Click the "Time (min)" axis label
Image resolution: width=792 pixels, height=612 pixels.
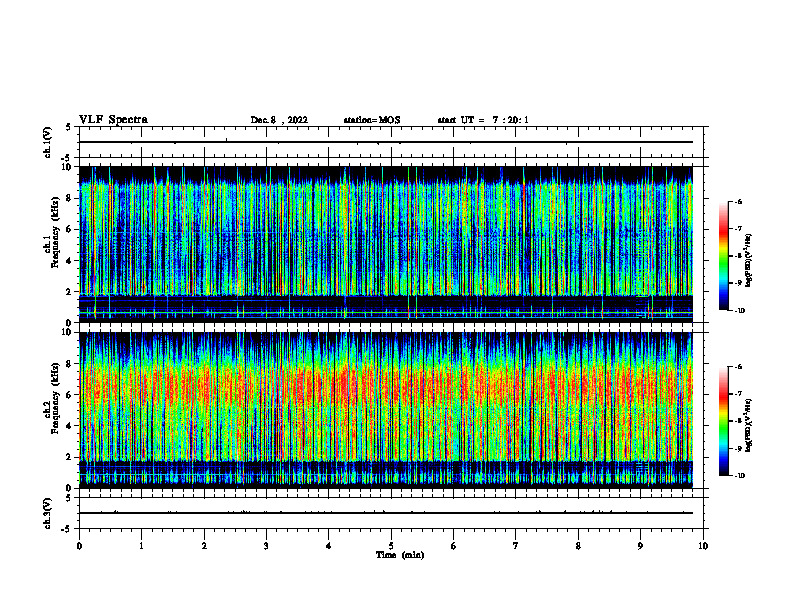[x=400, y=555]
